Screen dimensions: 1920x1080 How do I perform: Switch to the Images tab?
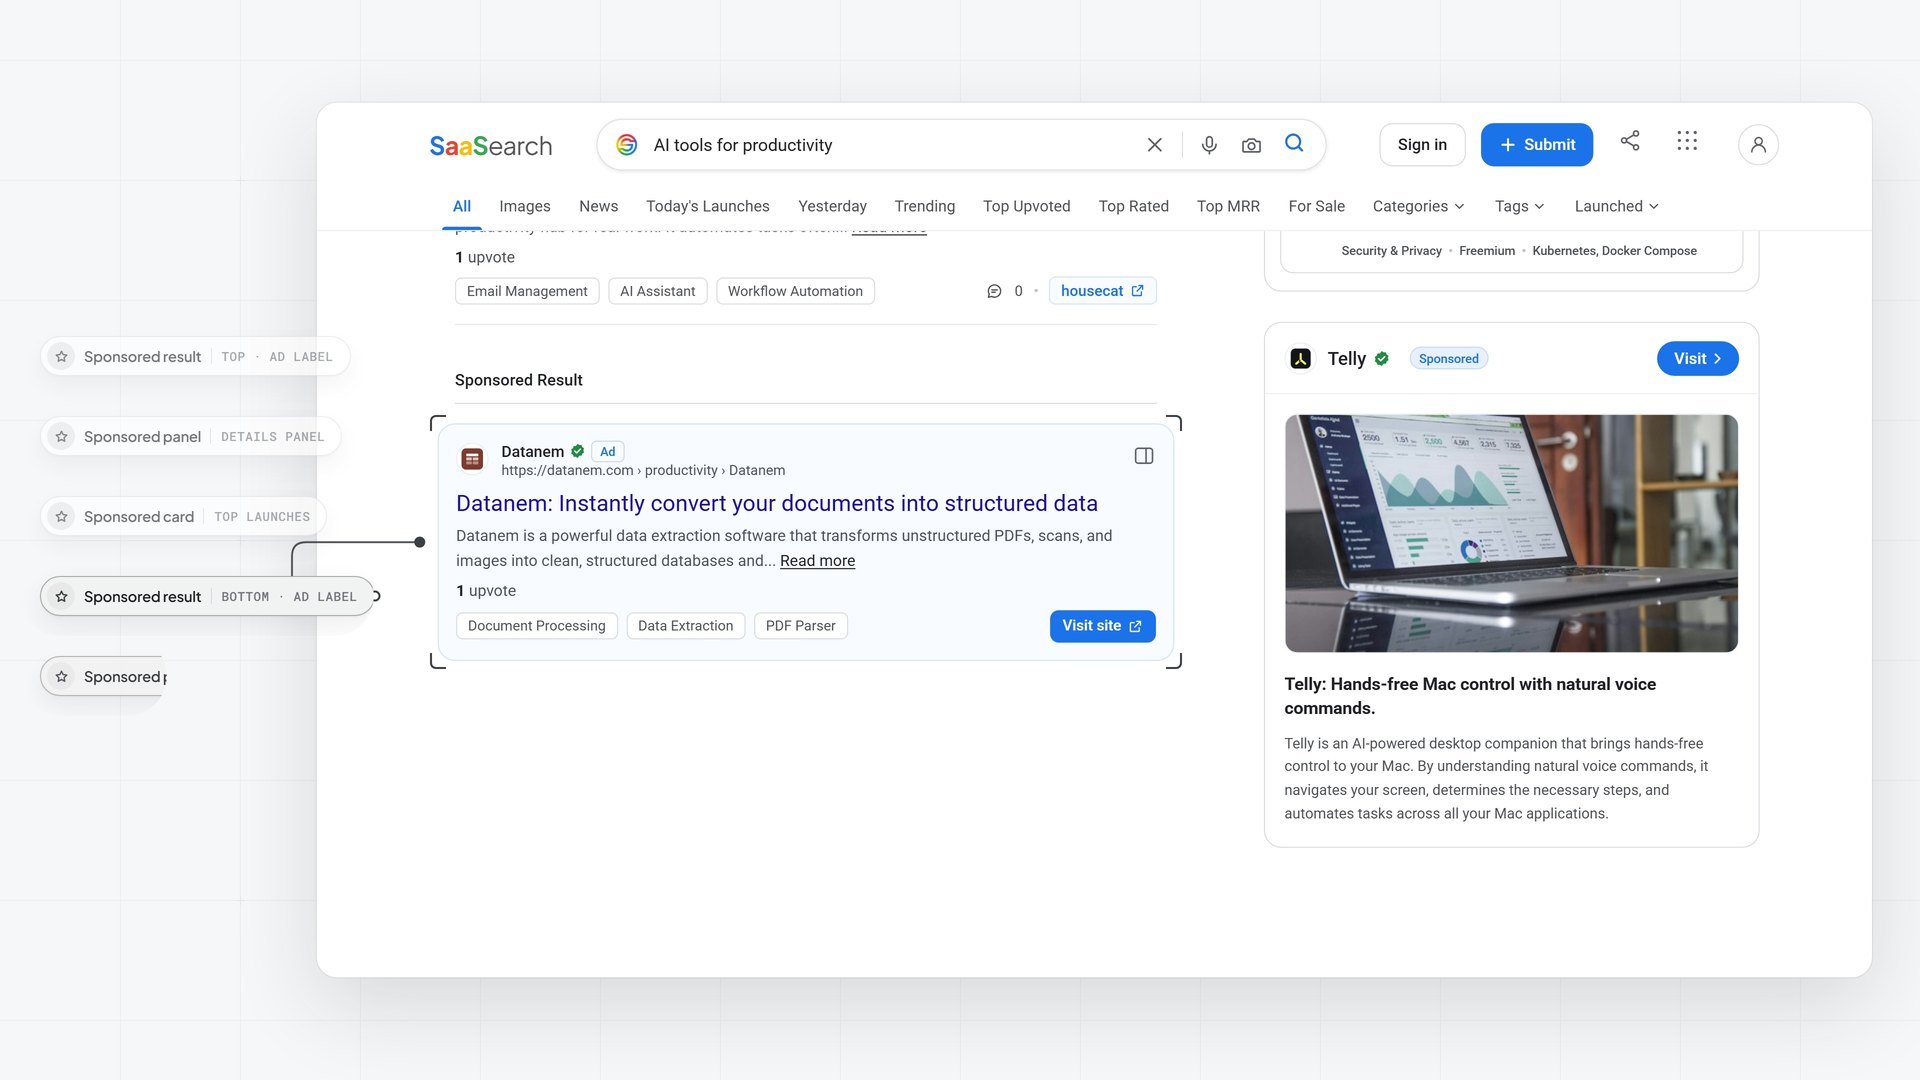click(525, 206)
